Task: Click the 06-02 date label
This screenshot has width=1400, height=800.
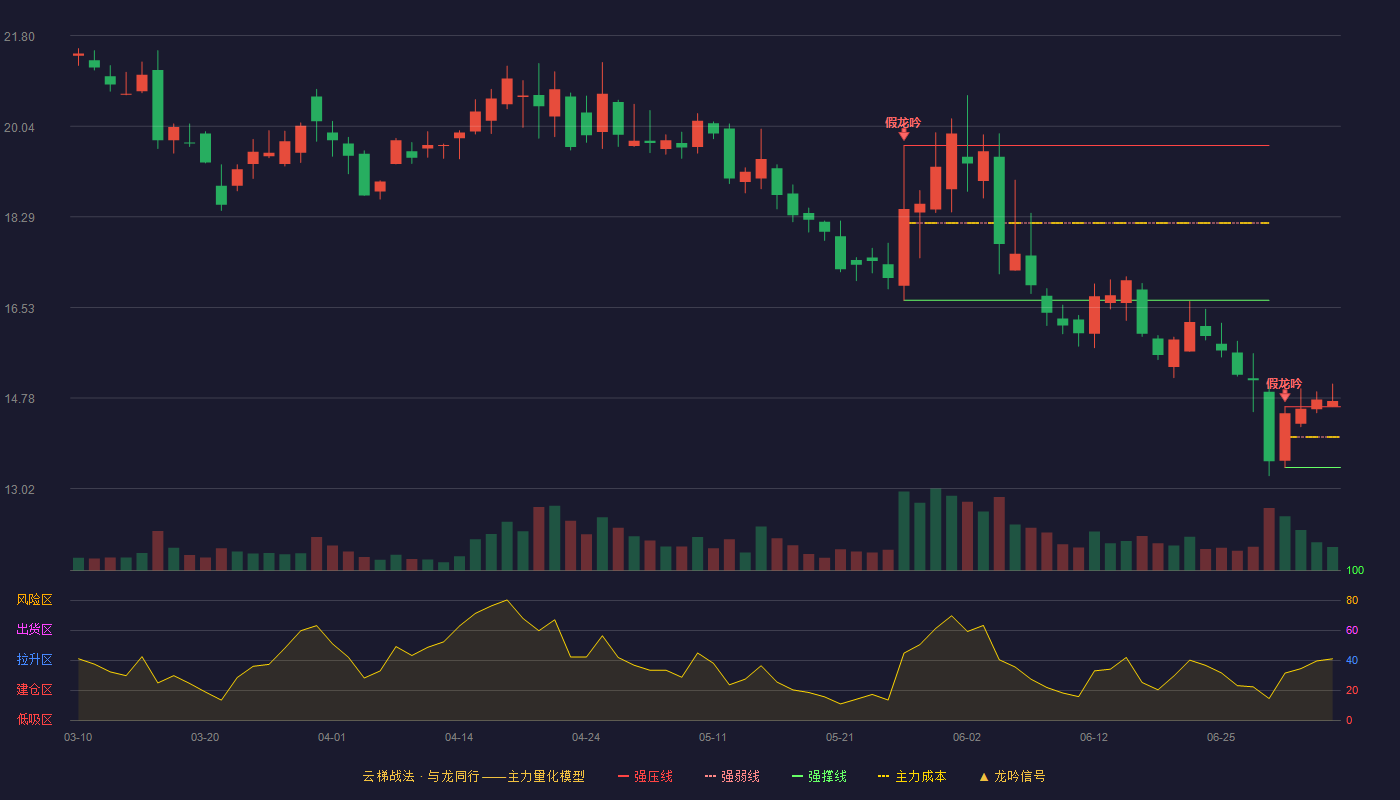Action: tap(967, 737)
